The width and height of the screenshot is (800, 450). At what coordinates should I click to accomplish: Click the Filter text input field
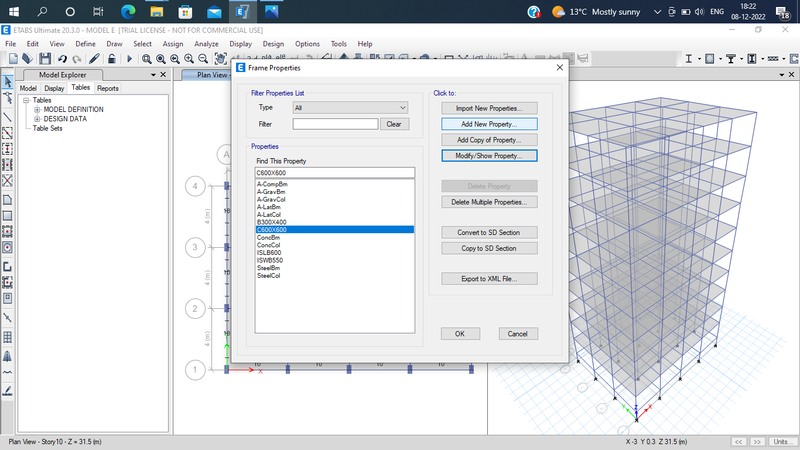(x=335, y=124)
